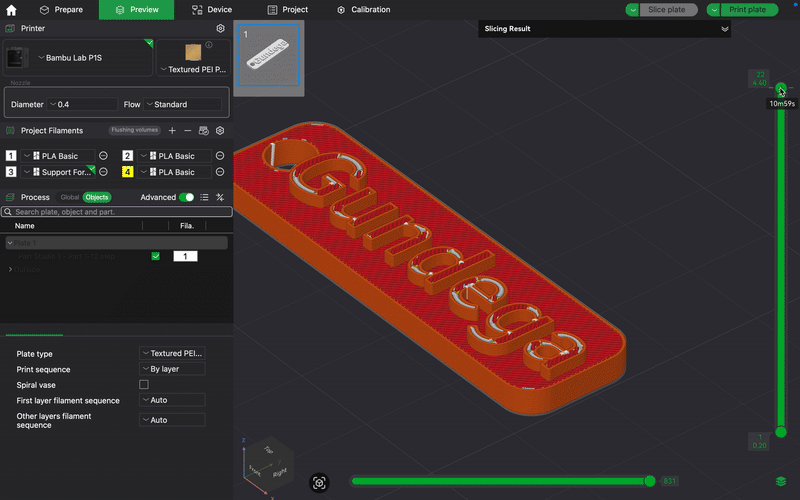The width and height of the screenshot is (800, 500).
Task: Click filament number 1 cell for part
Action: (x=185, y=256)
